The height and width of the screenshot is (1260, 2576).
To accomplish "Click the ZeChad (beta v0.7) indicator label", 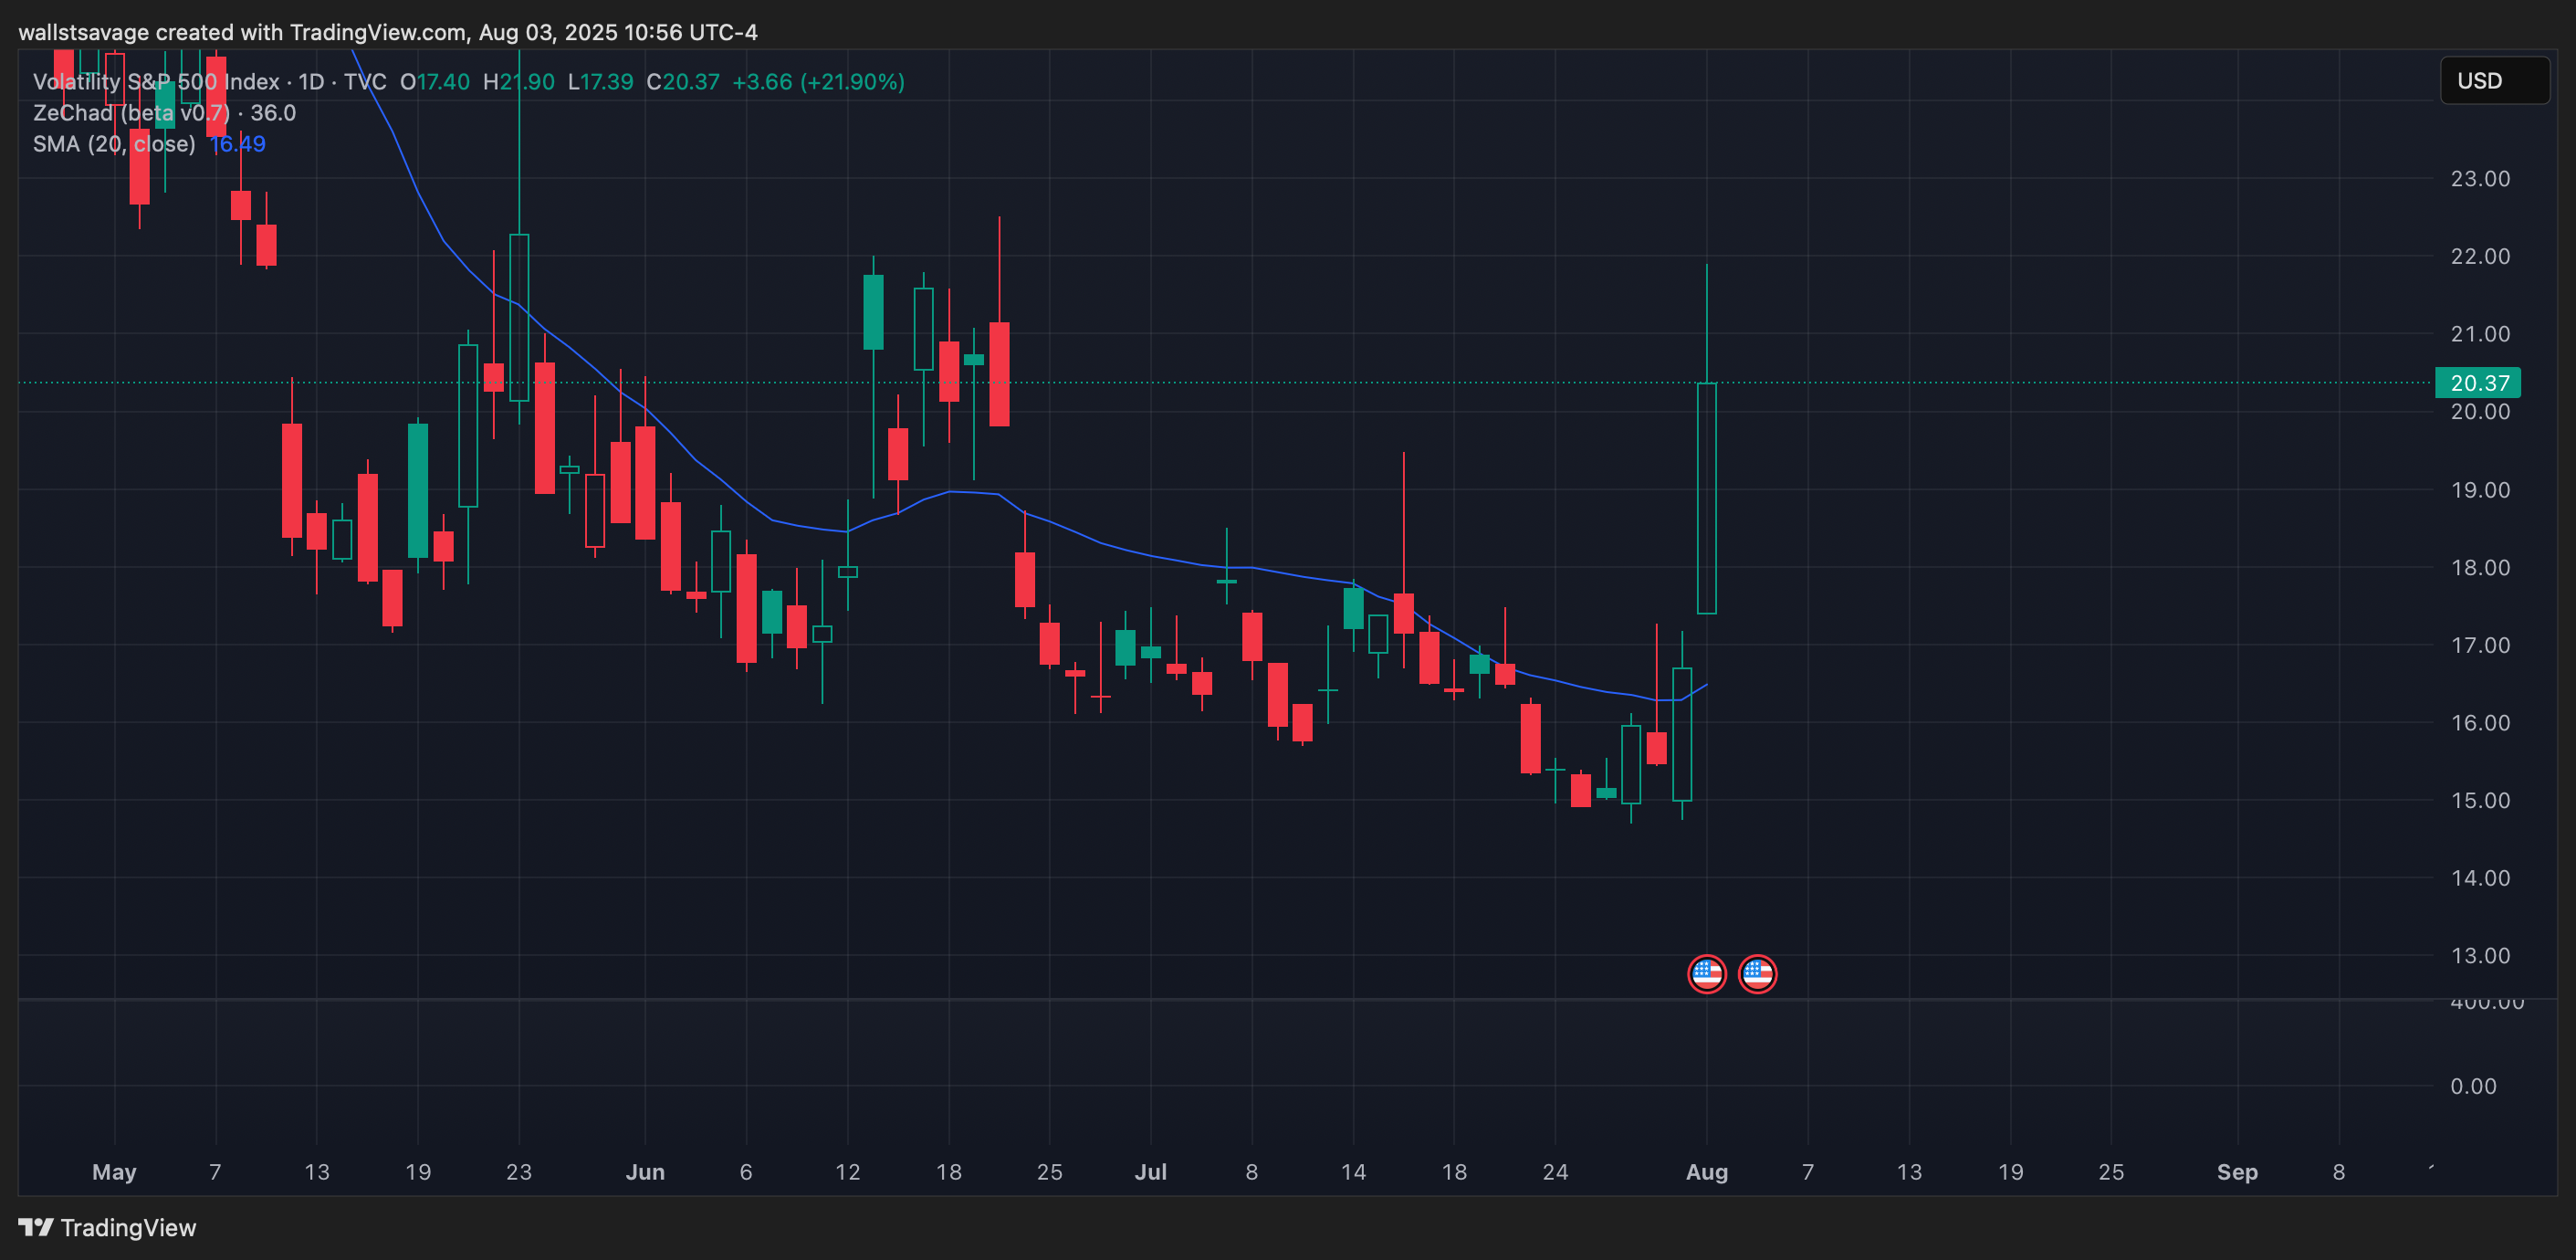I will pyautogui.click(x=132, y=113).
